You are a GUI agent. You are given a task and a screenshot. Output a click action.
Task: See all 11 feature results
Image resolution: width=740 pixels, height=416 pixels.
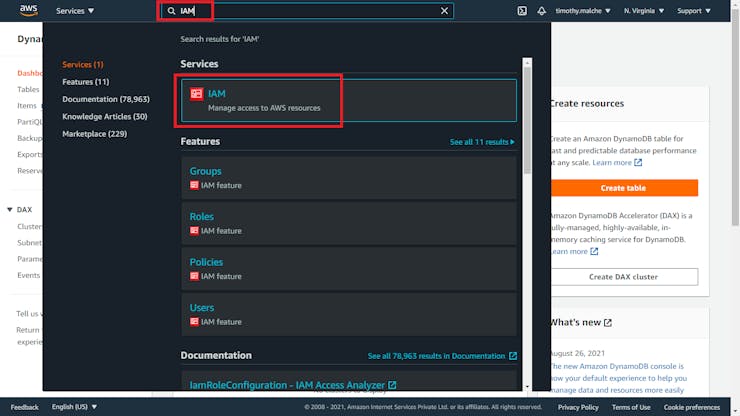pyautogui.click(x=482, y=142)
